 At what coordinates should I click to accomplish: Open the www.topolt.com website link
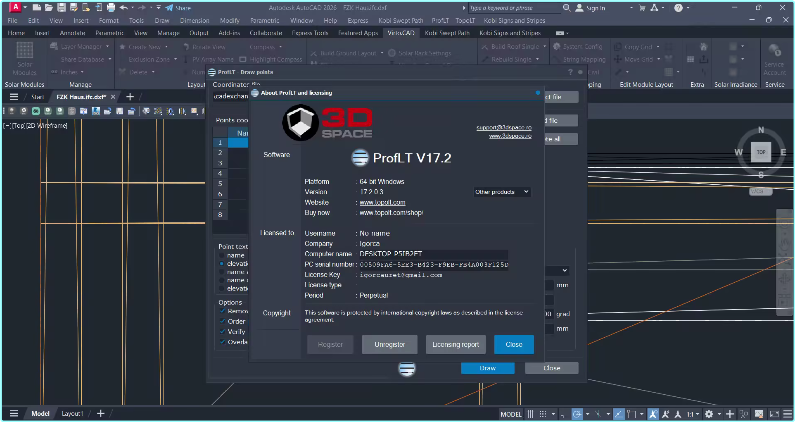[x=382, y=202]
